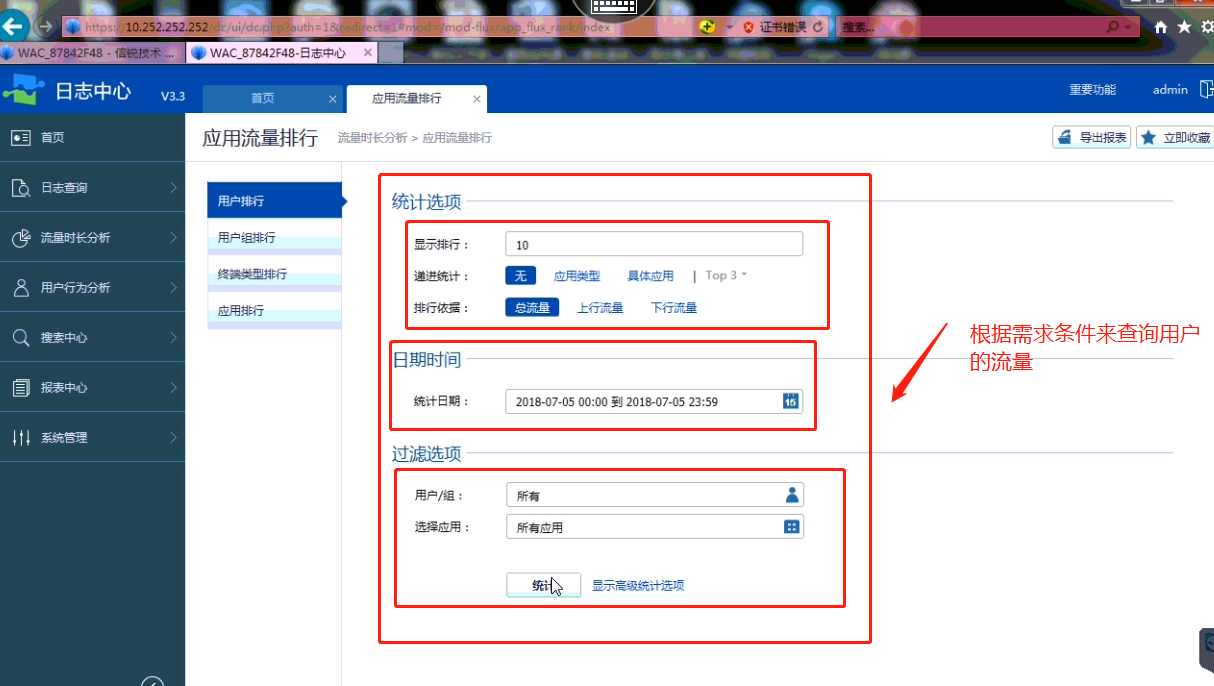Choose 应用类型 progressive statistics option
The height and width of the screenshot is (686, 1214).
[x=577, y=276]
